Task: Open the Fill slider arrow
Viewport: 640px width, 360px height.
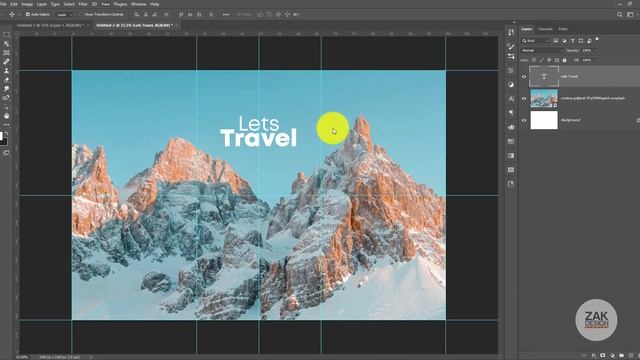Action: click(x=596, y=60)
